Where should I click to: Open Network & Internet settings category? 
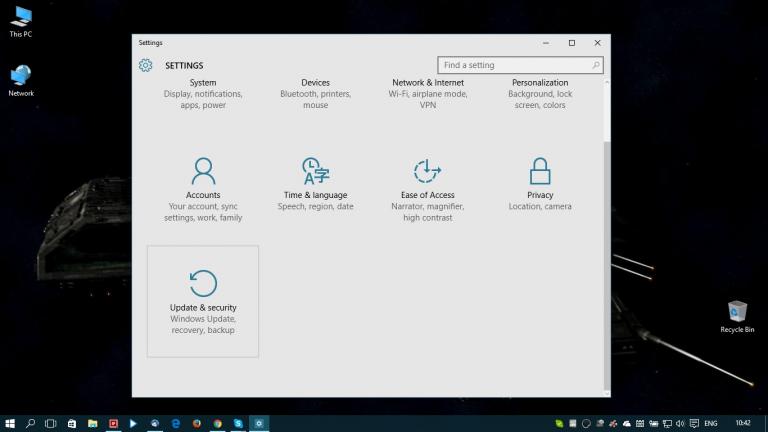(x=428, y=93)
